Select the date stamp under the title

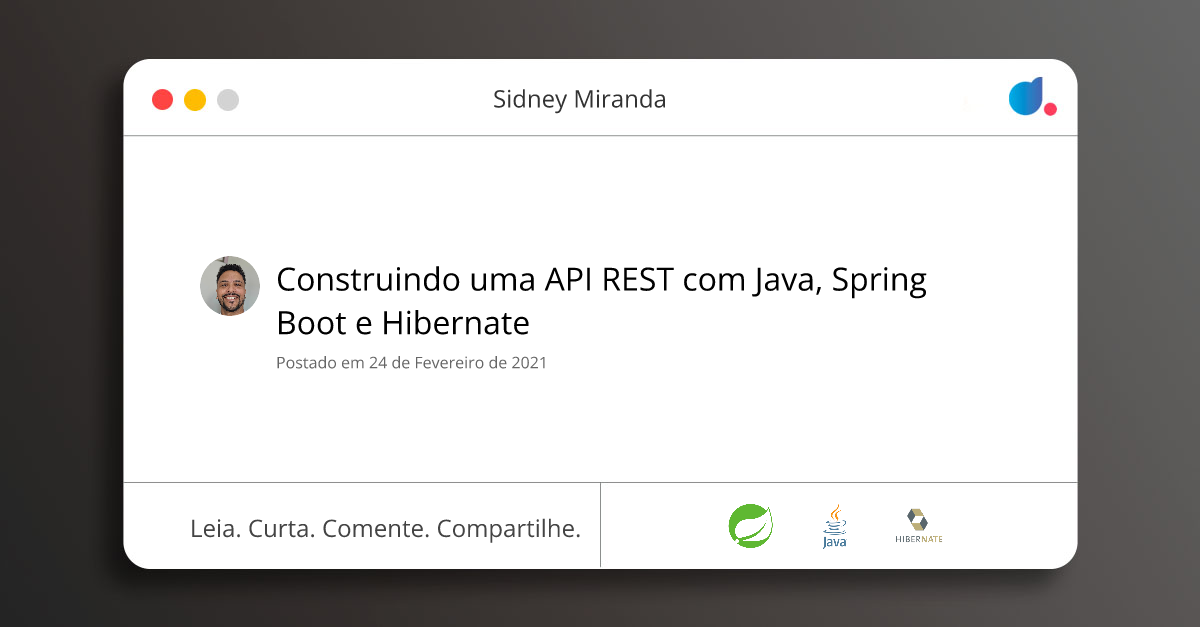click(x=411, y=363)
